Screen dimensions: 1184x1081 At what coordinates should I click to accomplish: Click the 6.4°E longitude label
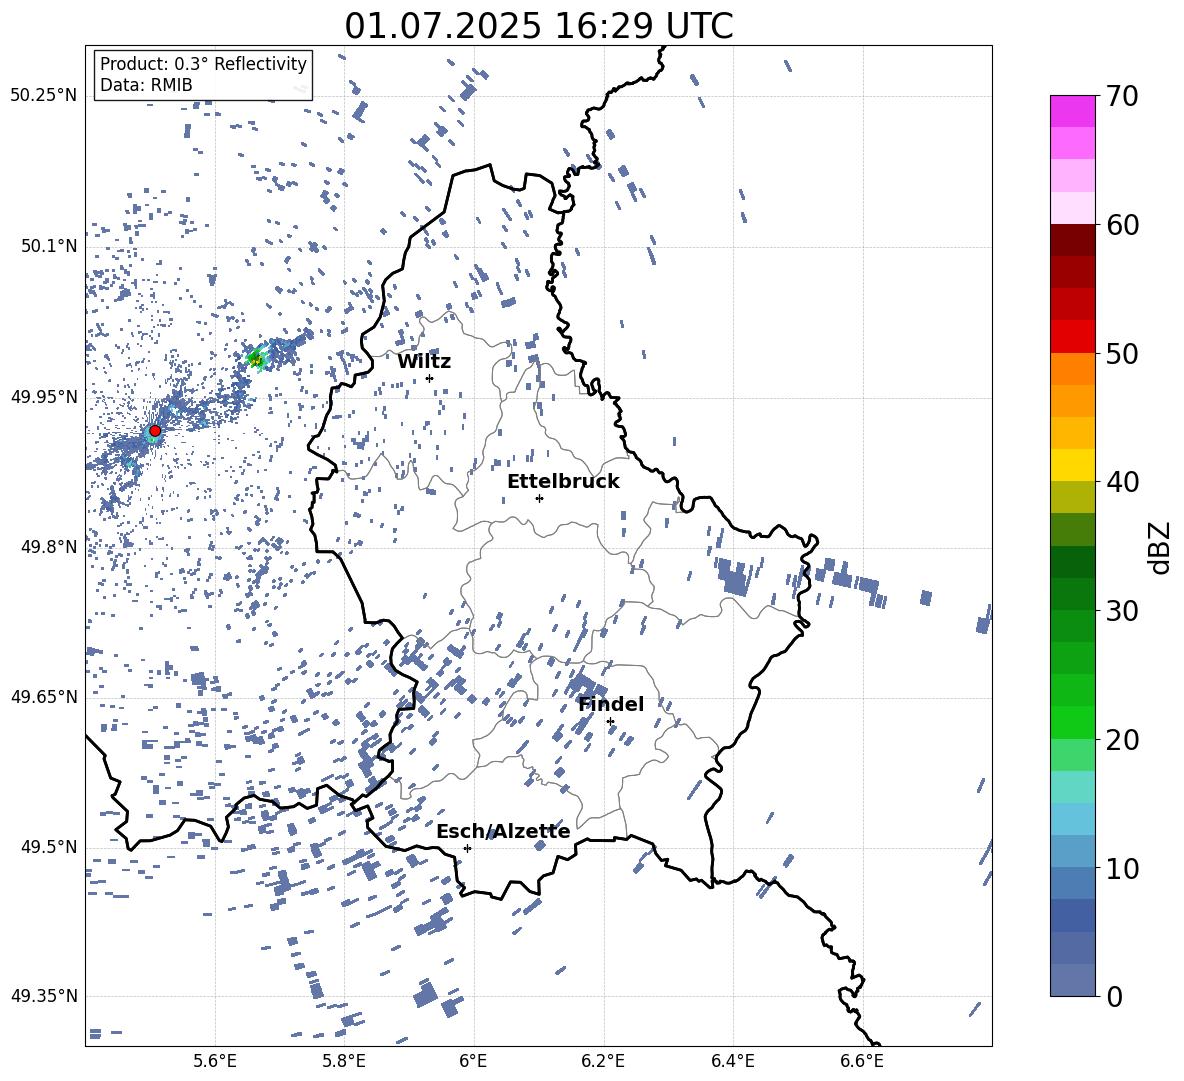point(732,1061)
